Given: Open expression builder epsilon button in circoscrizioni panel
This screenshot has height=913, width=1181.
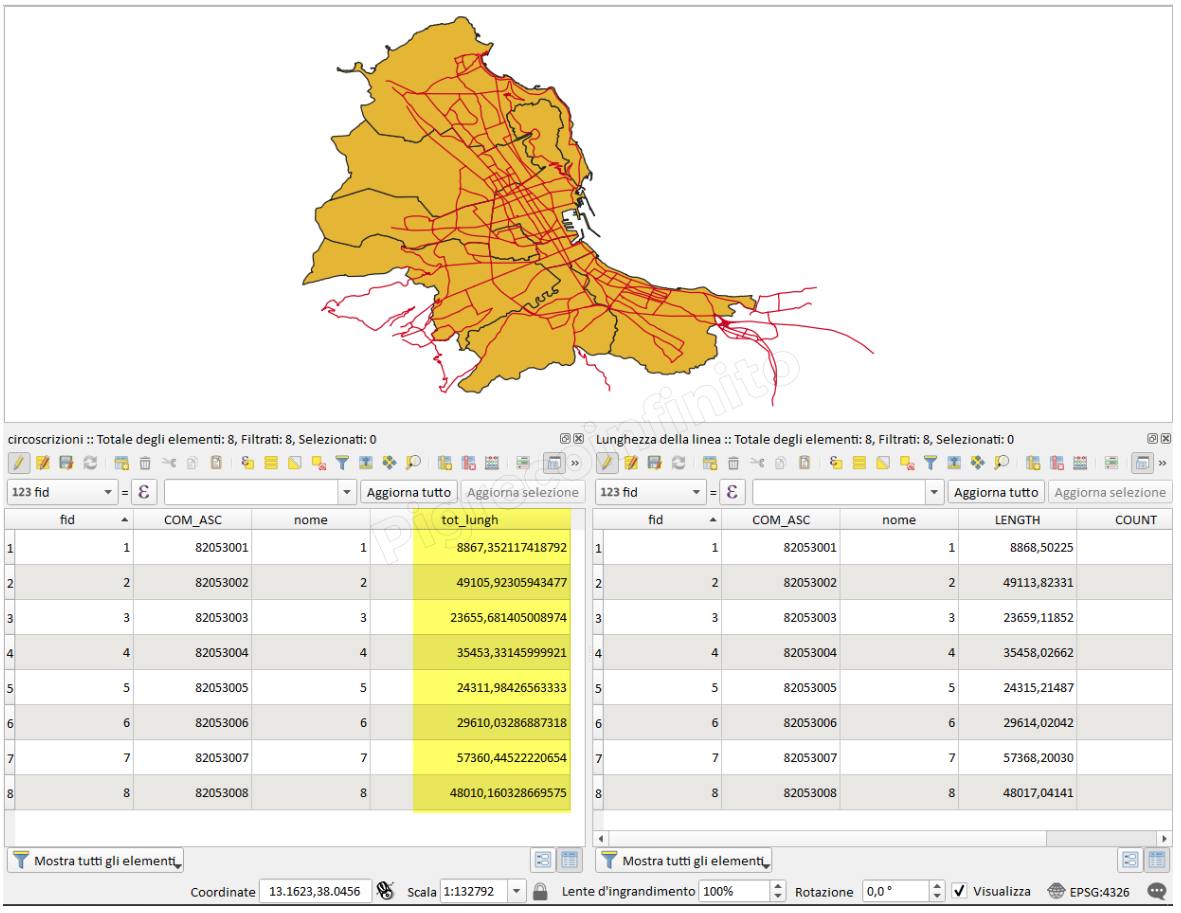Looking at the screenshot, I should [x=144, y=492].
